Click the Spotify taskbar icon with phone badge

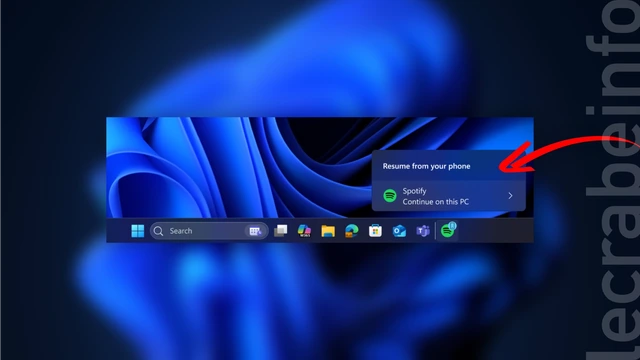pos(447,231)
